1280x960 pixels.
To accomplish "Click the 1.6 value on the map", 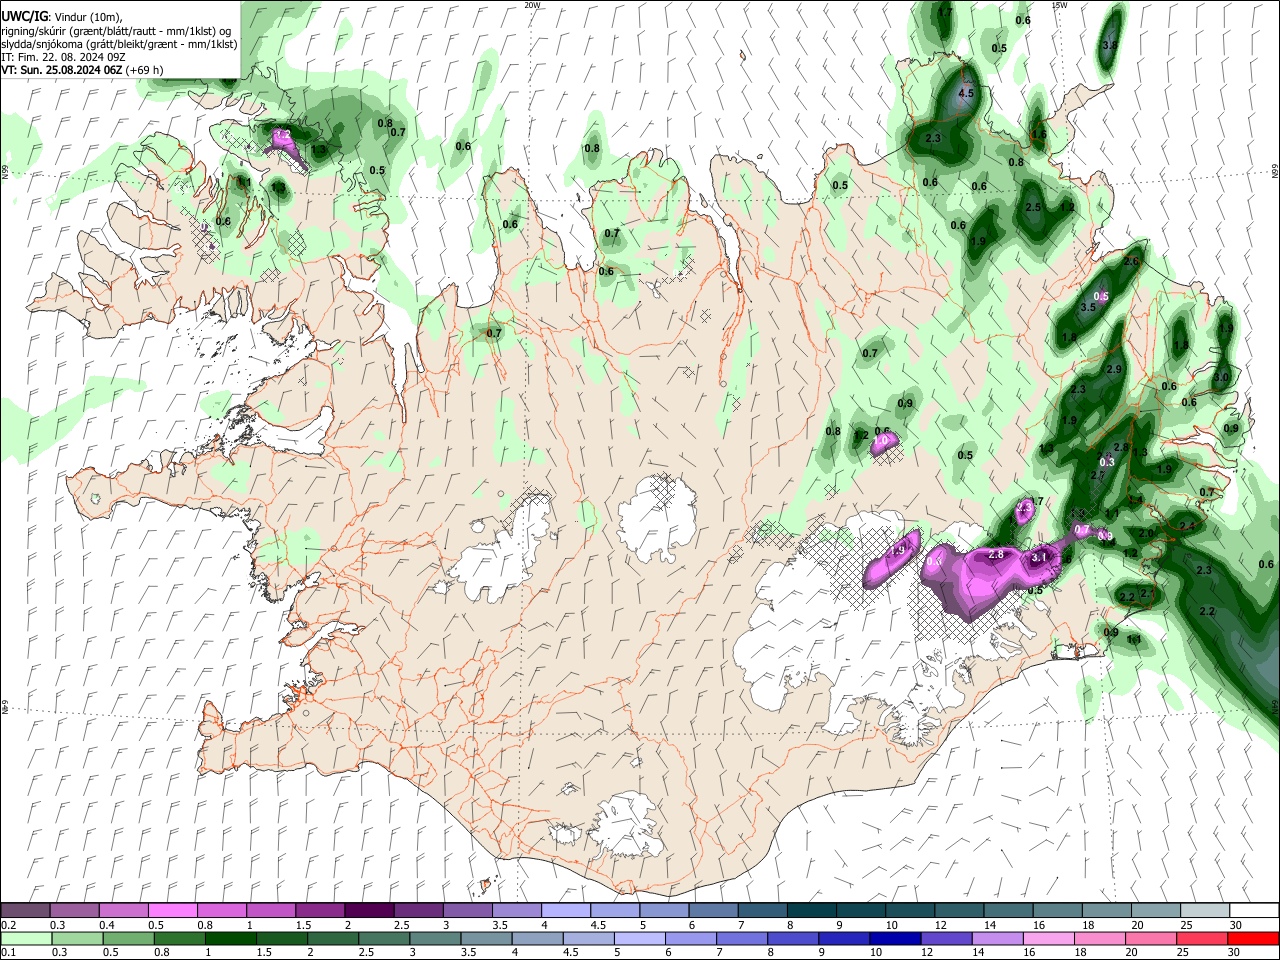I will 1038,135.
